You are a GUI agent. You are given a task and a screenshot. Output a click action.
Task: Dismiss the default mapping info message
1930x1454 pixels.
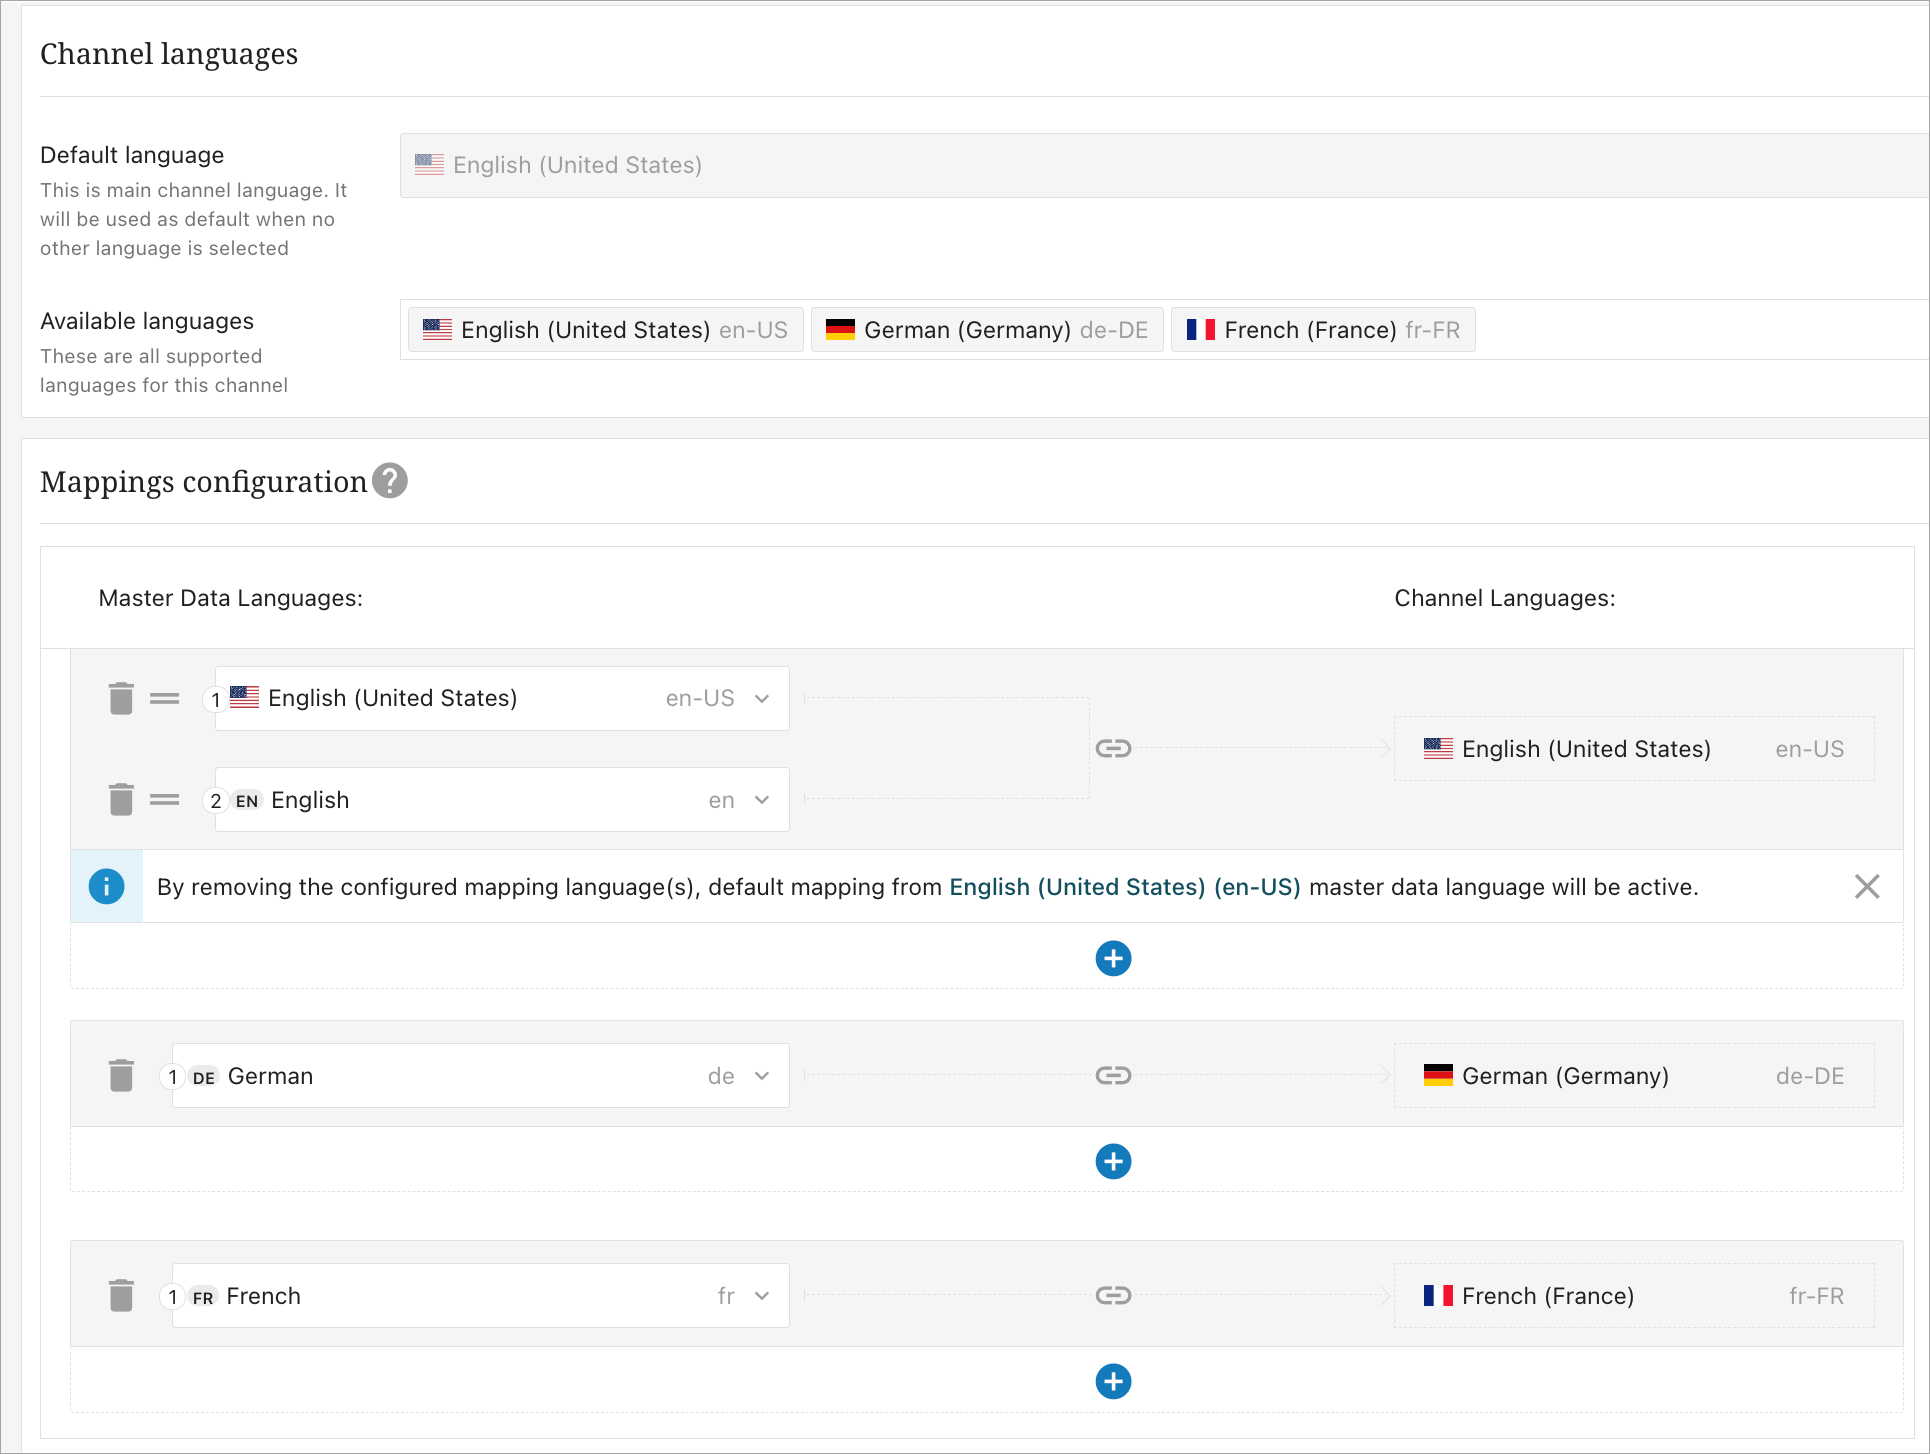[x=1866, y=886]
